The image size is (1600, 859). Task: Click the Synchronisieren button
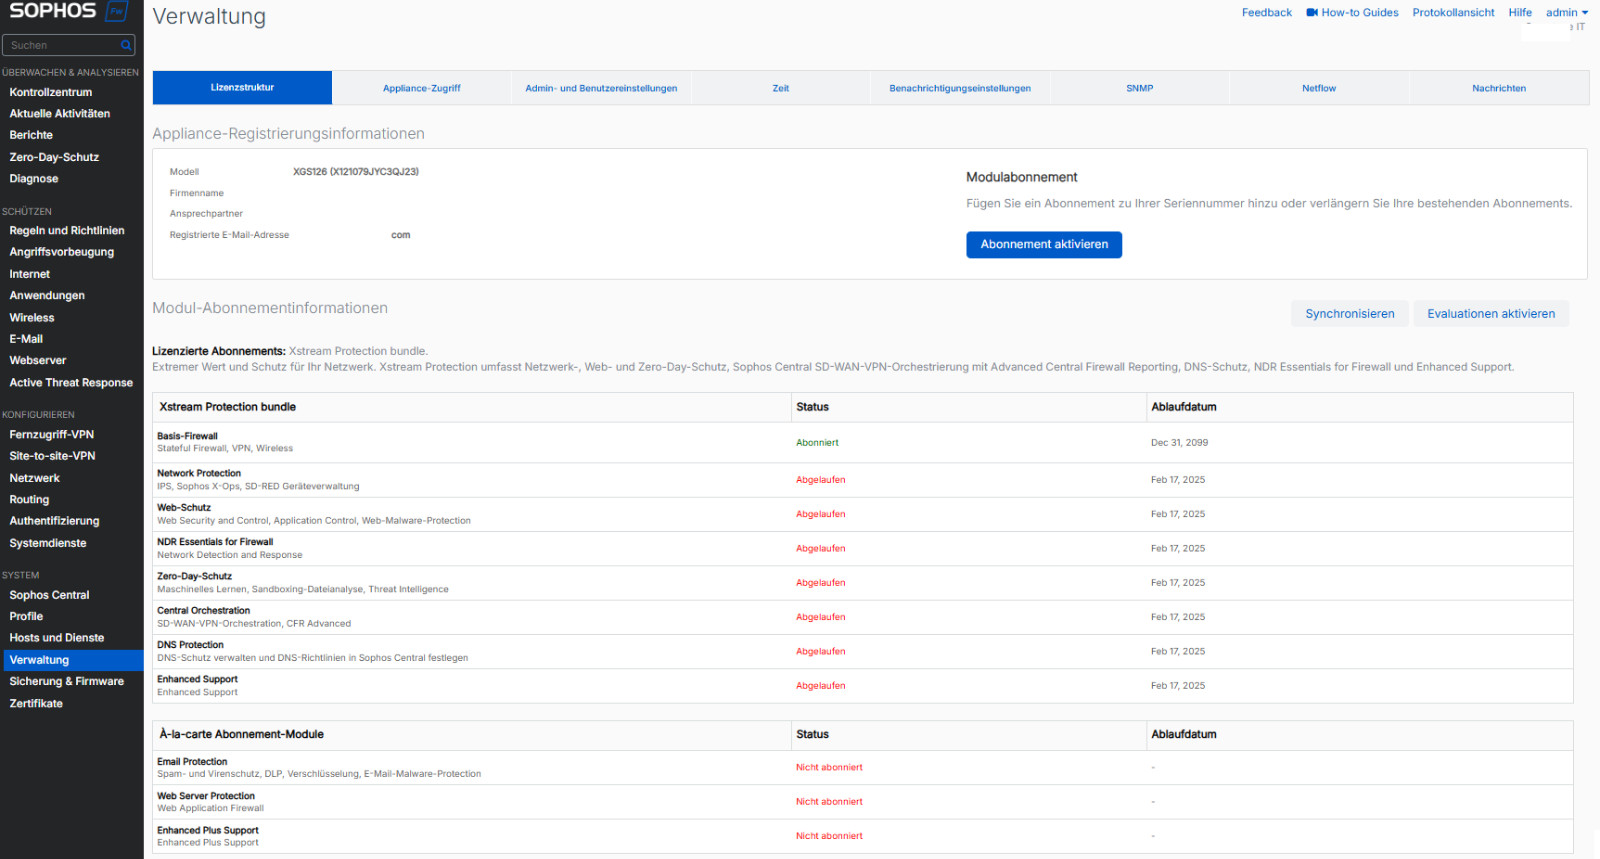coord(1349,314)
